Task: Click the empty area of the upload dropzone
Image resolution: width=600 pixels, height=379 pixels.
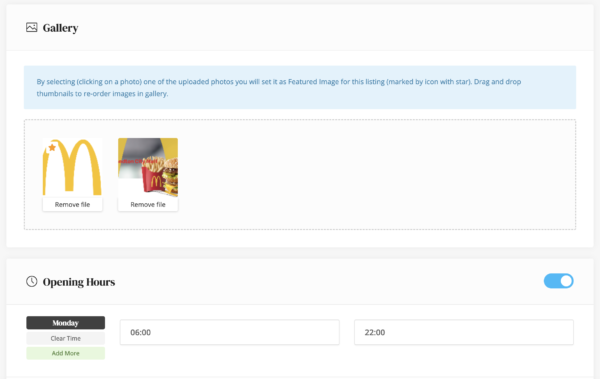Action: [x=375, y=175]
